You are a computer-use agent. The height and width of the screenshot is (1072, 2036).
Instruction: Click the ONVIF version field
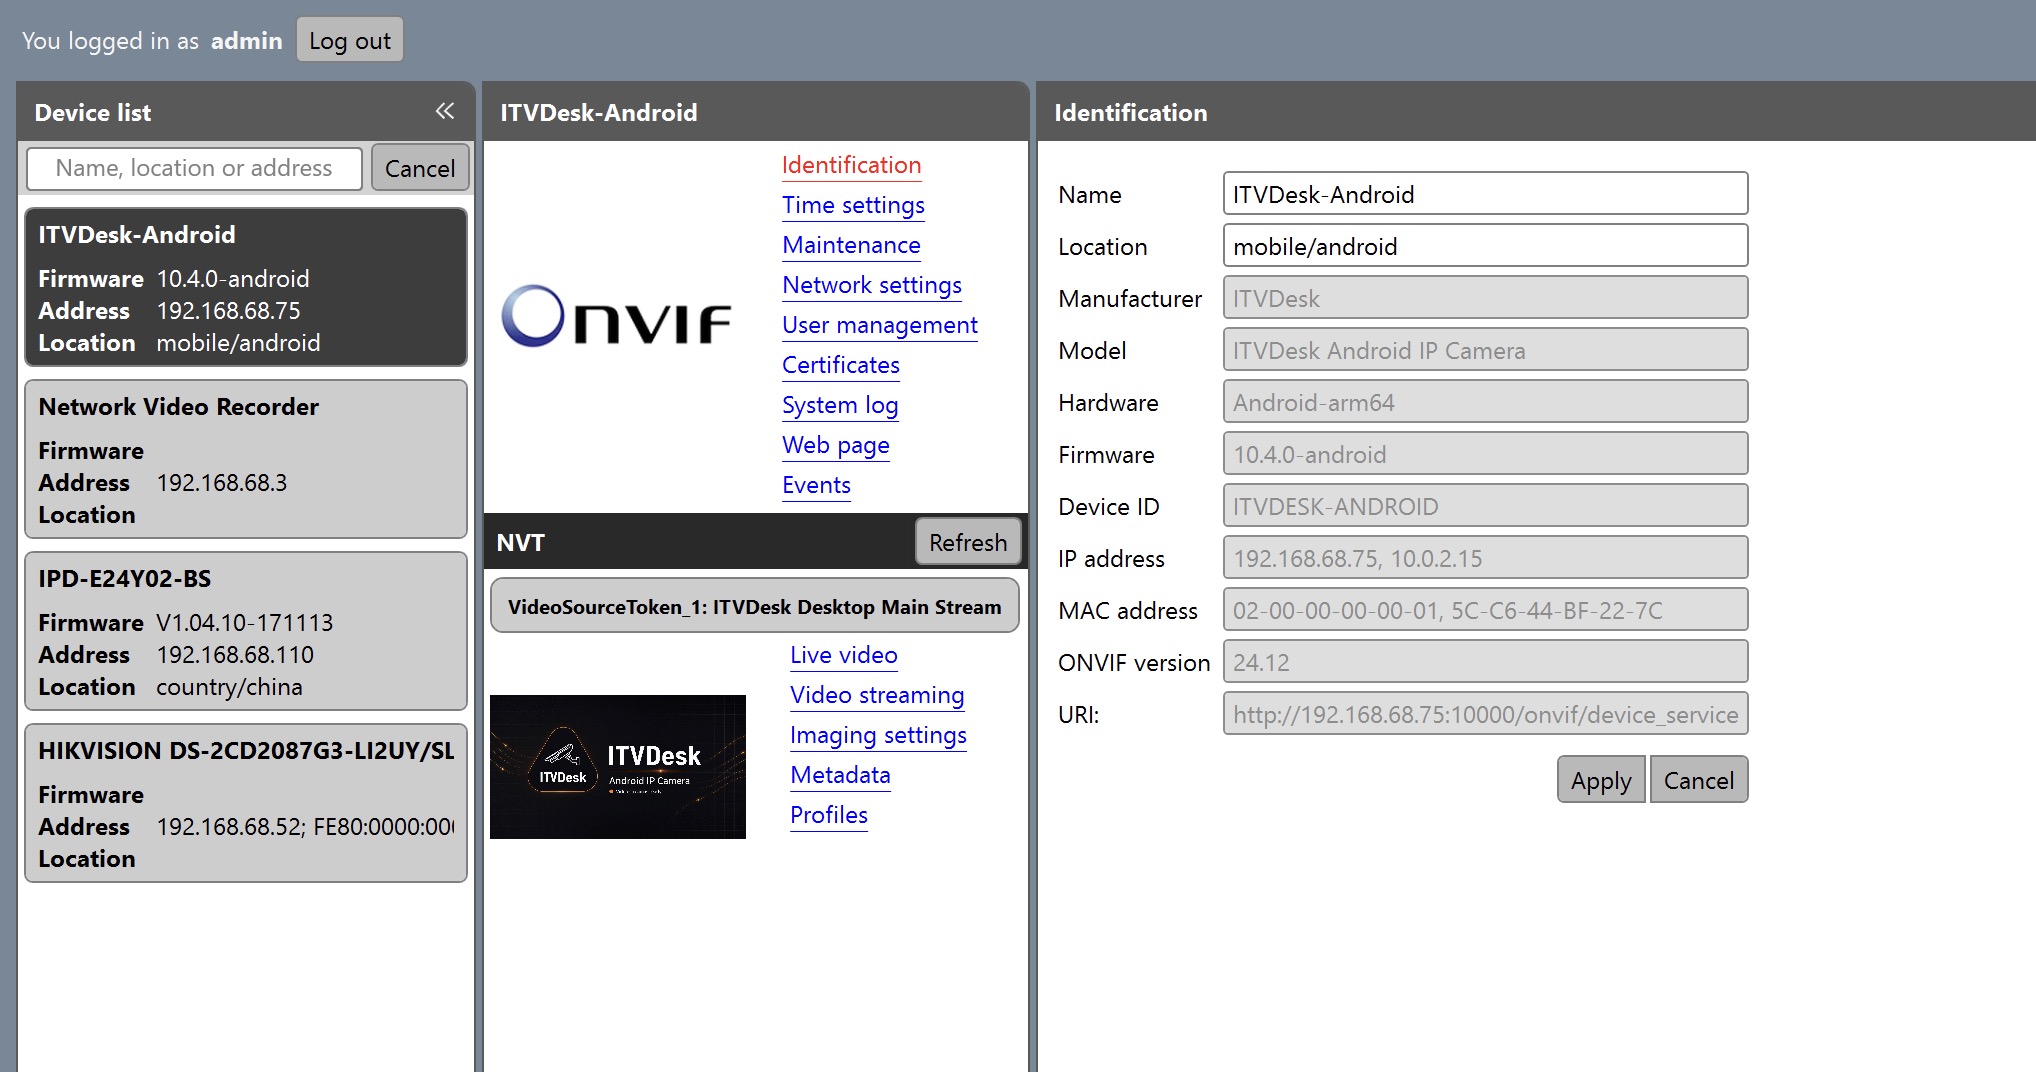[x=1485, y=662]
